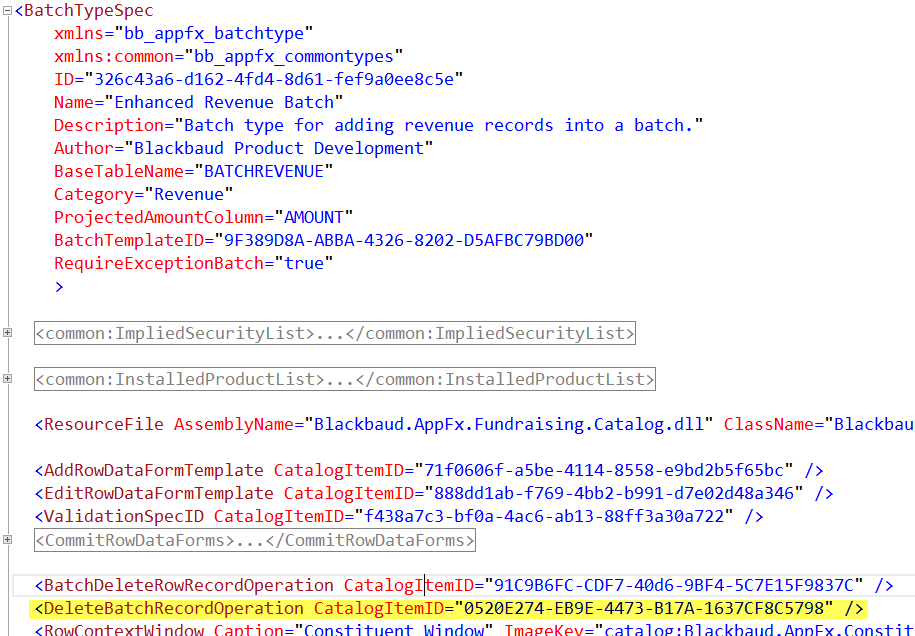The height and width of the screenshot is (636, 915).
Task: Click the Description attribute name
Action: point(109,125)
